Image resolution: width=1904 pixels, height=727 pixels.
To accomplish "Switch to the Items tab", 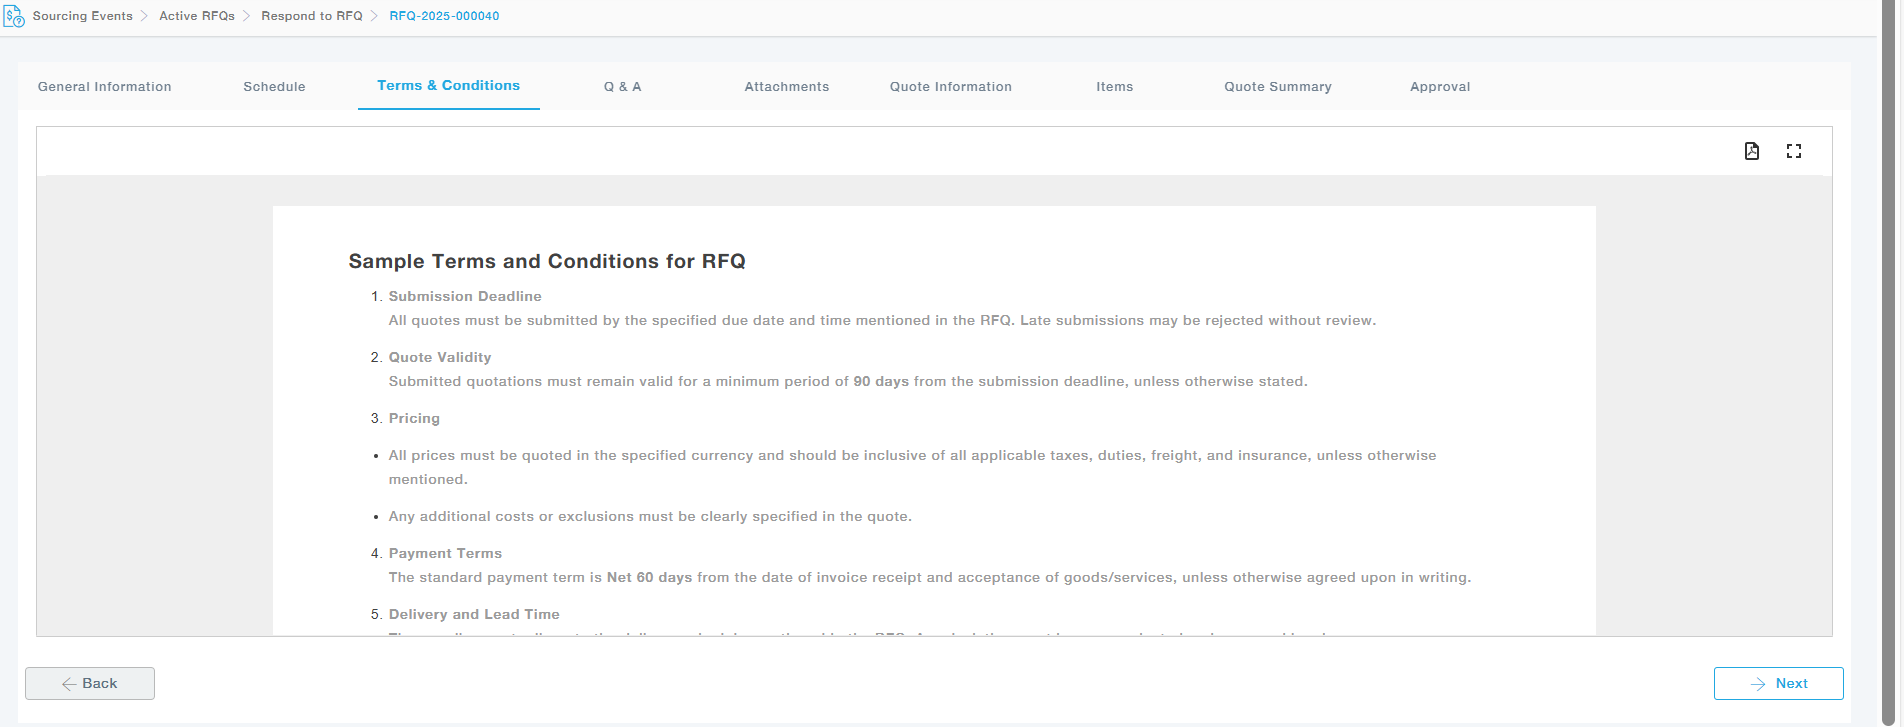I will coord(1114,87).
